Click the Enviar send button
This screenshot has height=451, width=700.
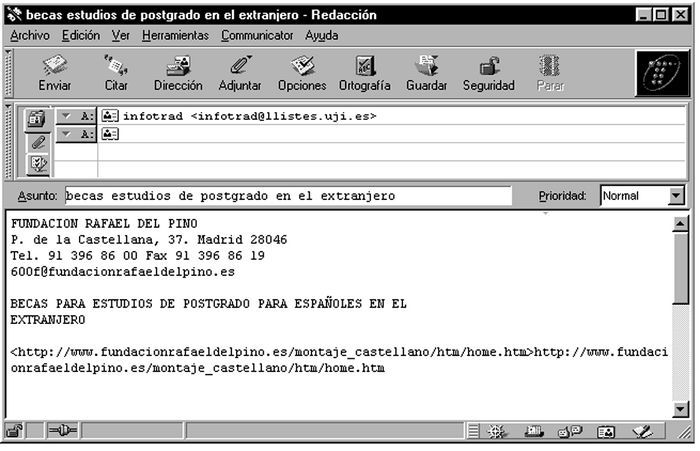tap(54, 74)
